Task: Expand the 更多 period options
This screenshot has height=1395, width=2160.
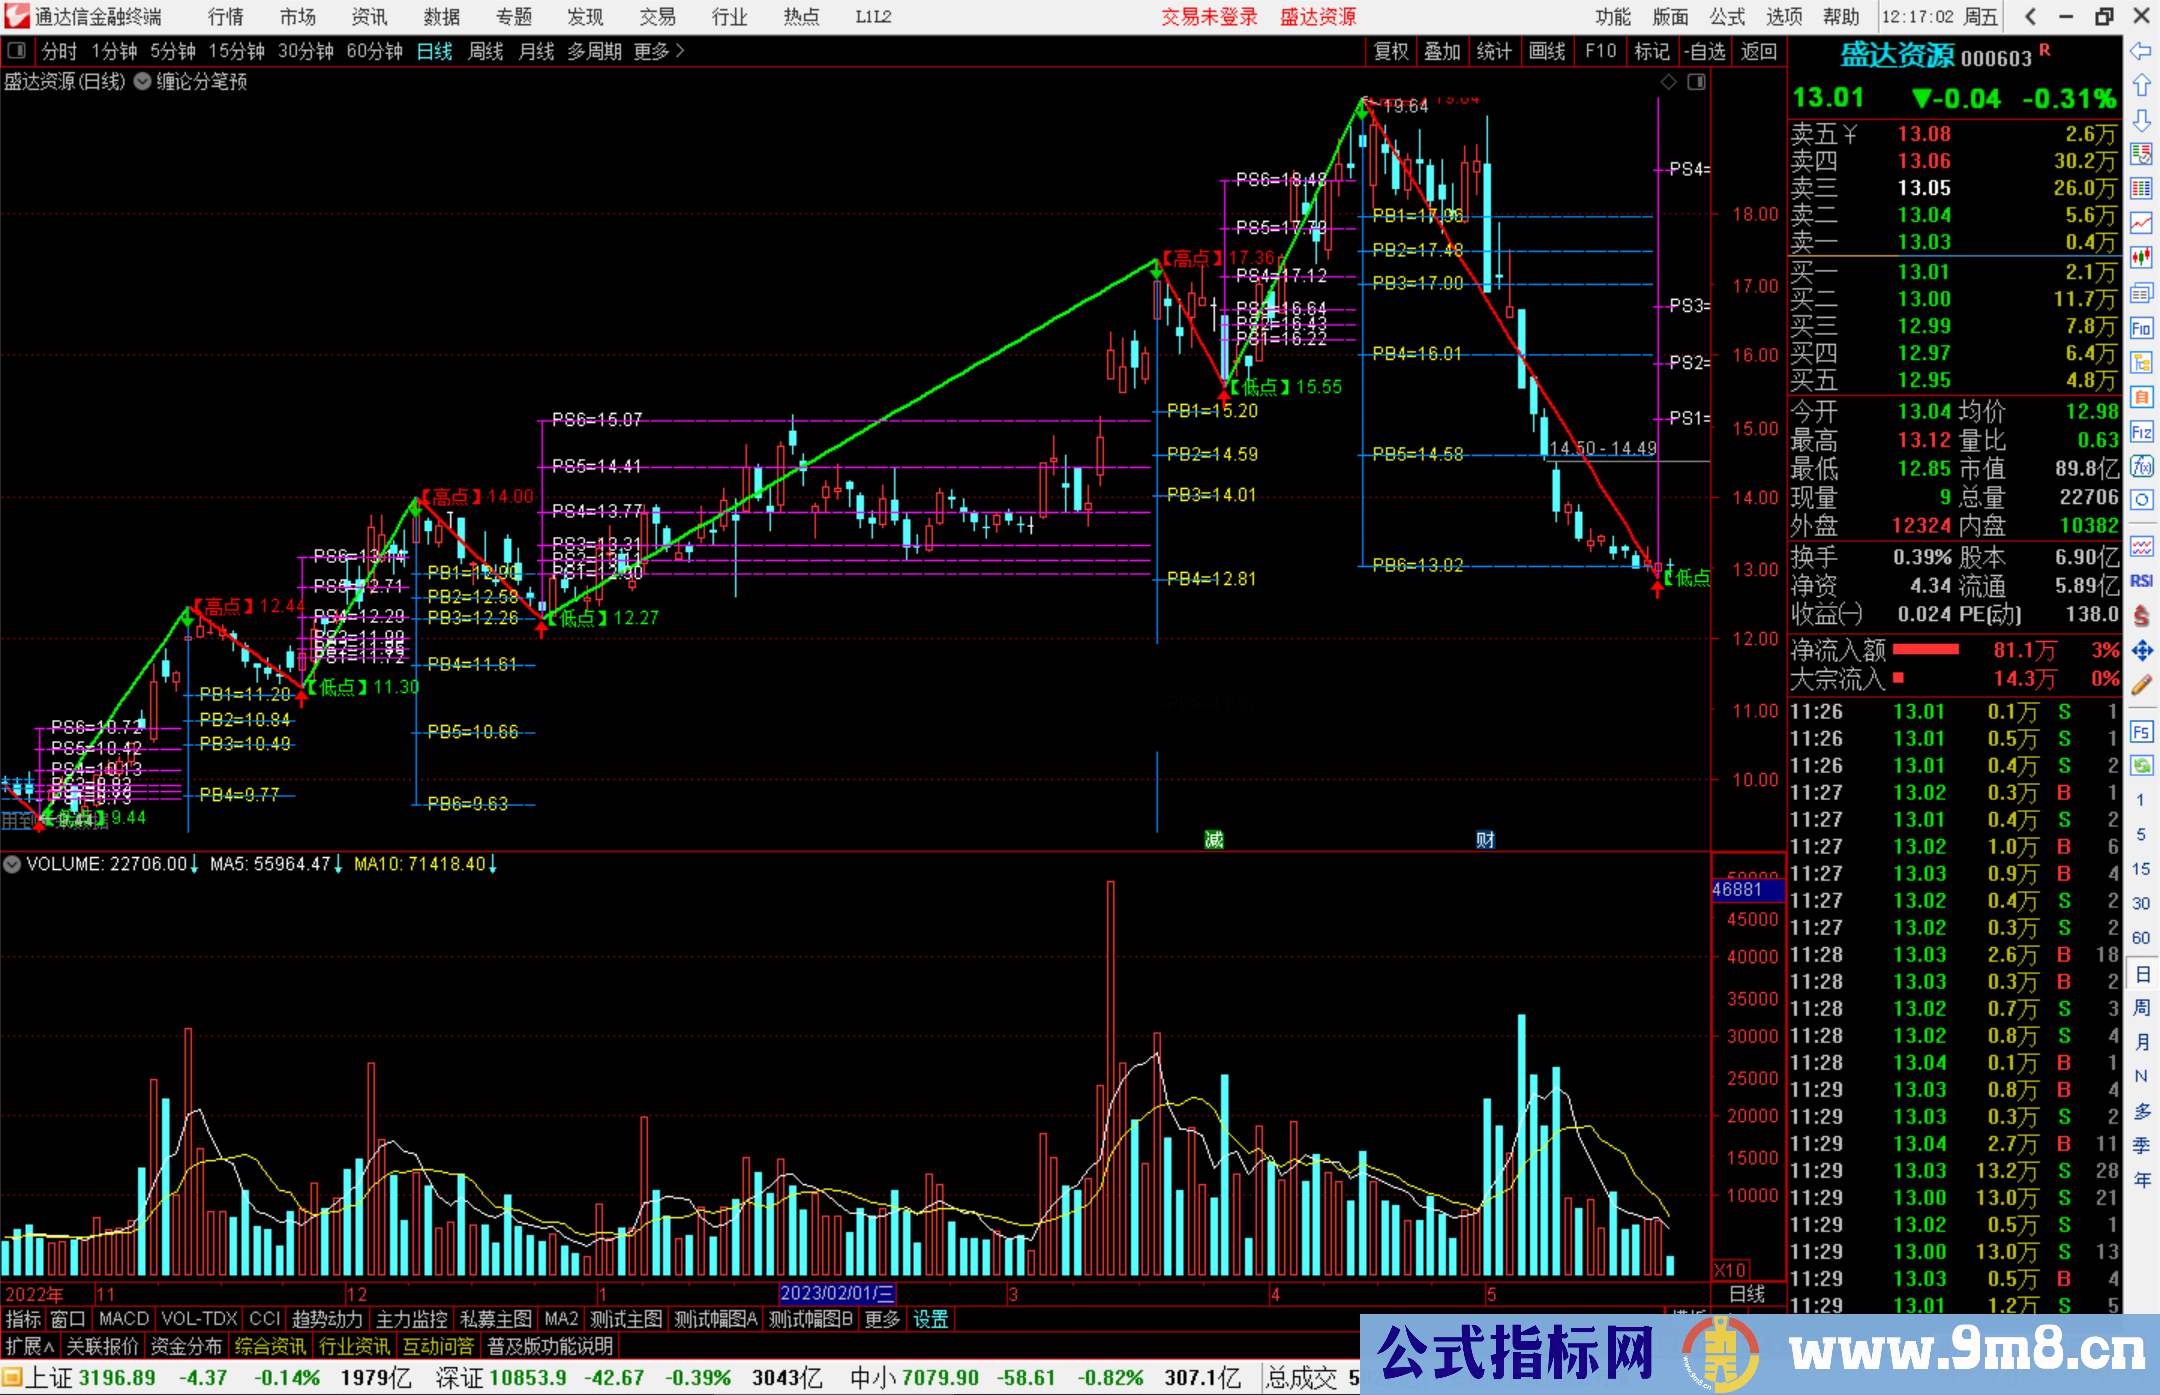Action: point(659,51)
